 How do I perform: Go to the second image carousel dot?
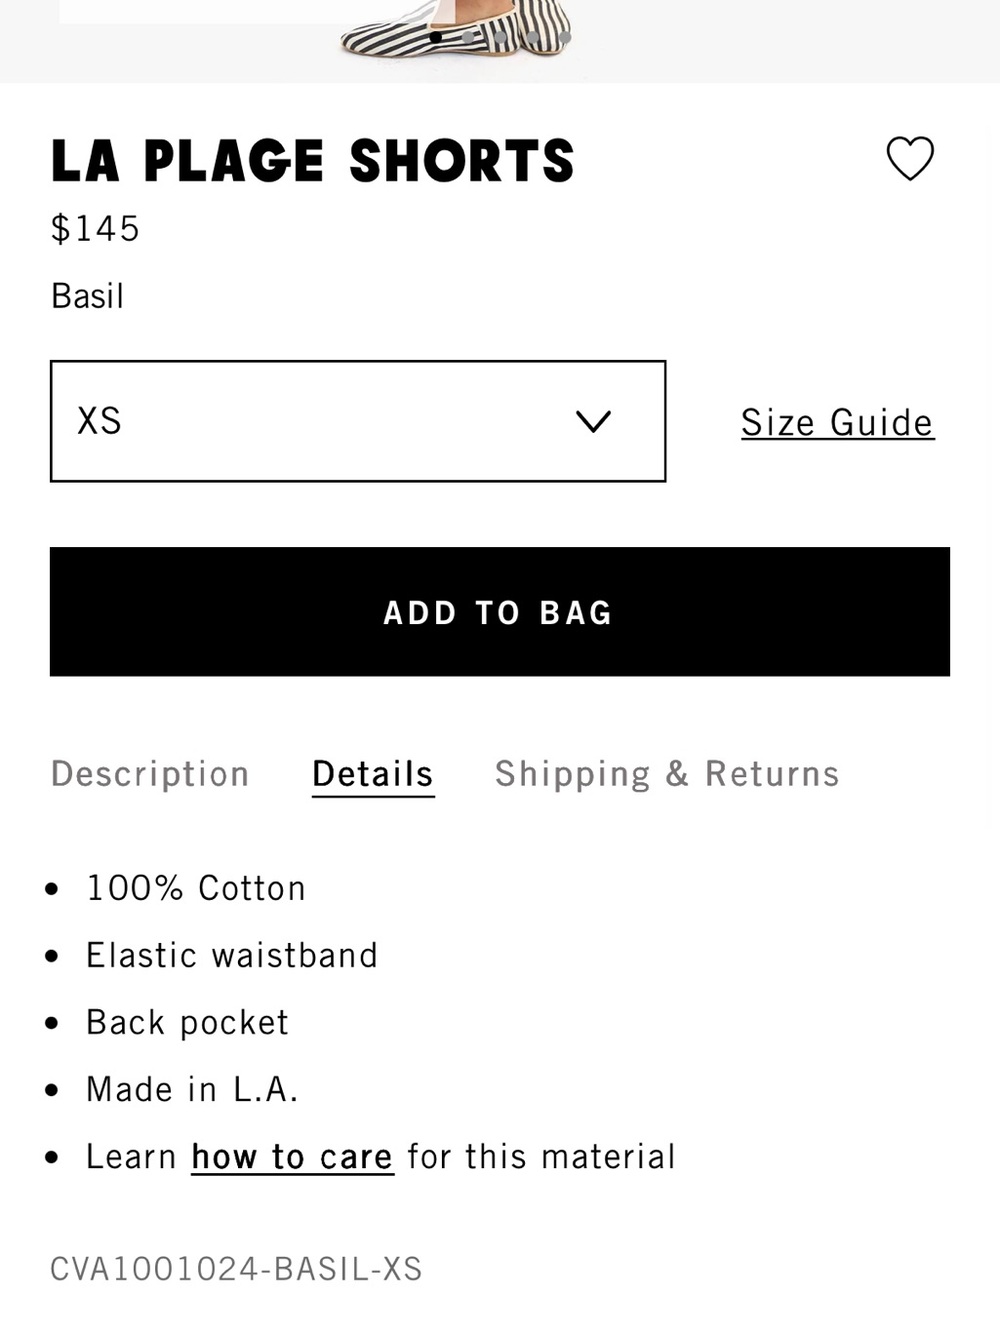468,37
